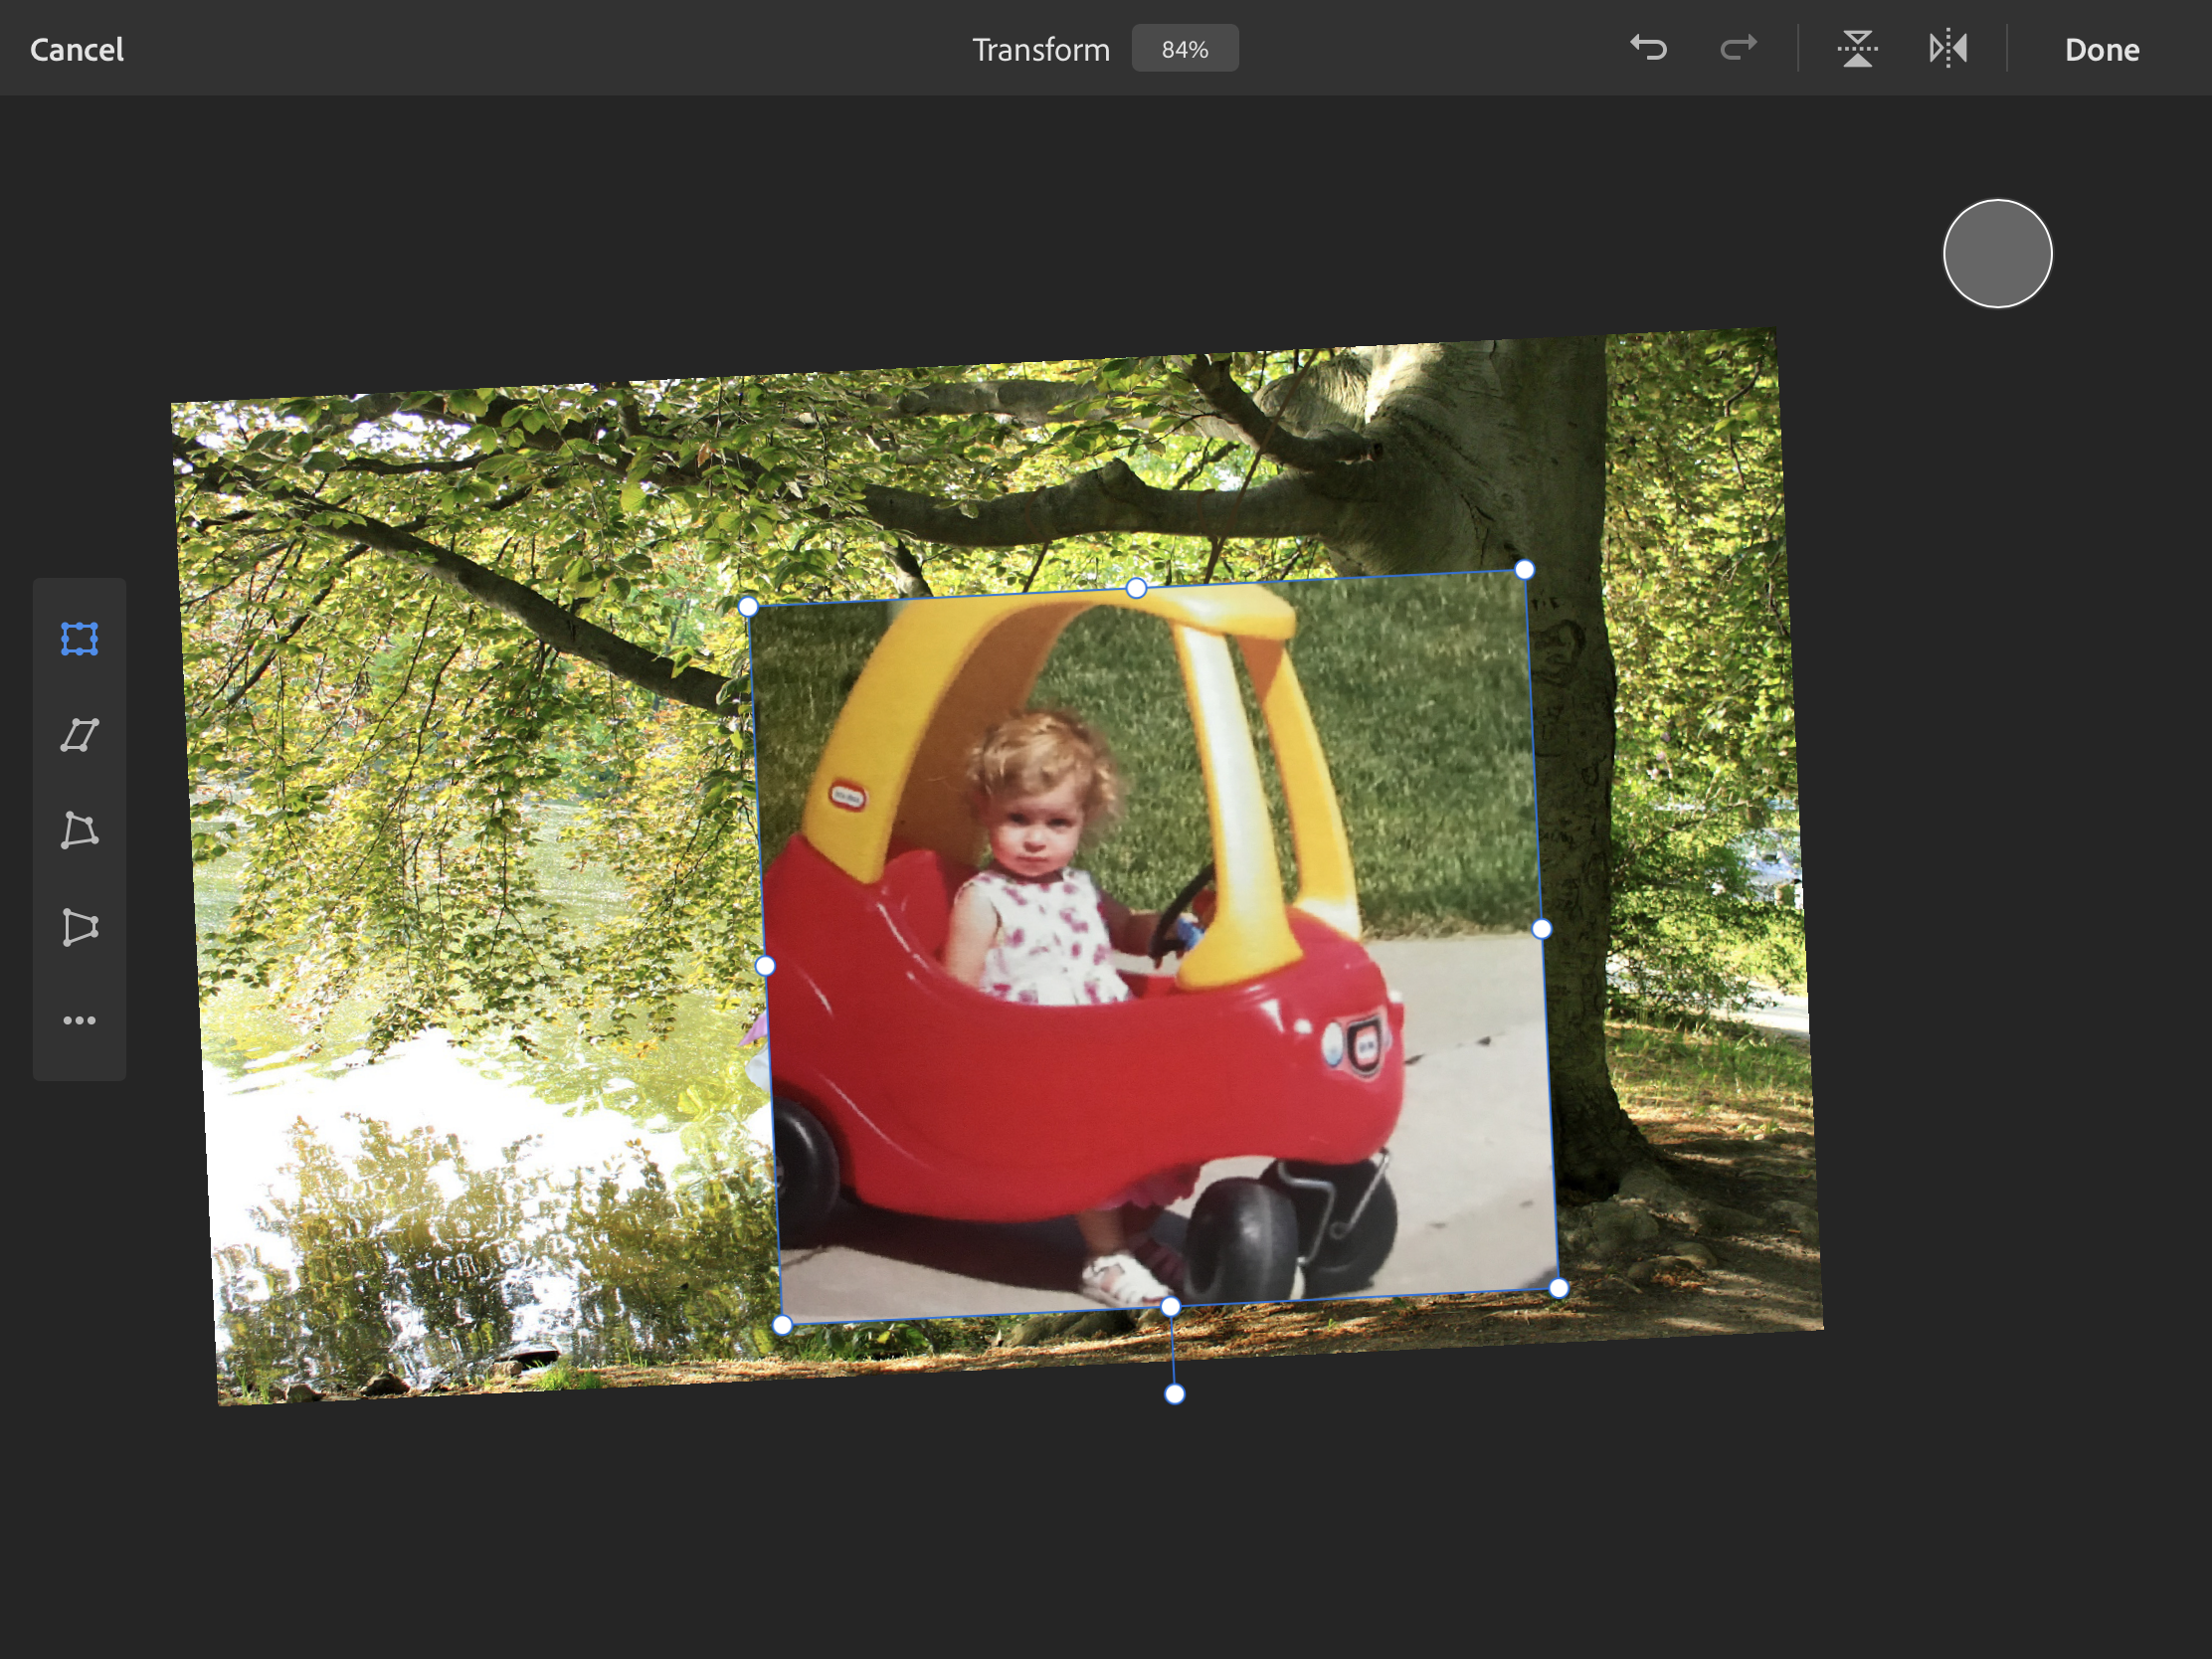Click the left edge middle handle
Image resolution: width=2212 pixels, height=1659 pixels.
[x=765, y=966]
